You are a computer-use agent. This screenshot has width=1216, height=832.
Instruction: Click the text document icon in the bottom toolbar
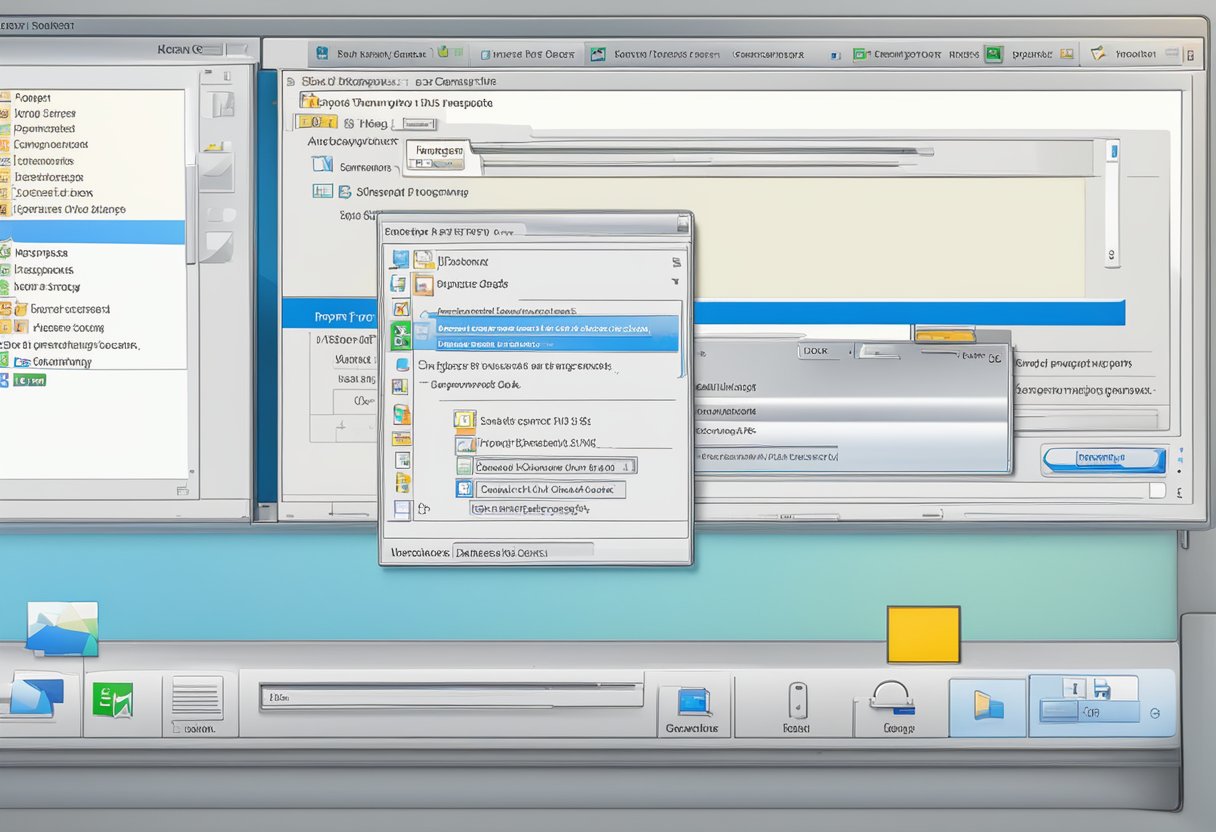197,697
